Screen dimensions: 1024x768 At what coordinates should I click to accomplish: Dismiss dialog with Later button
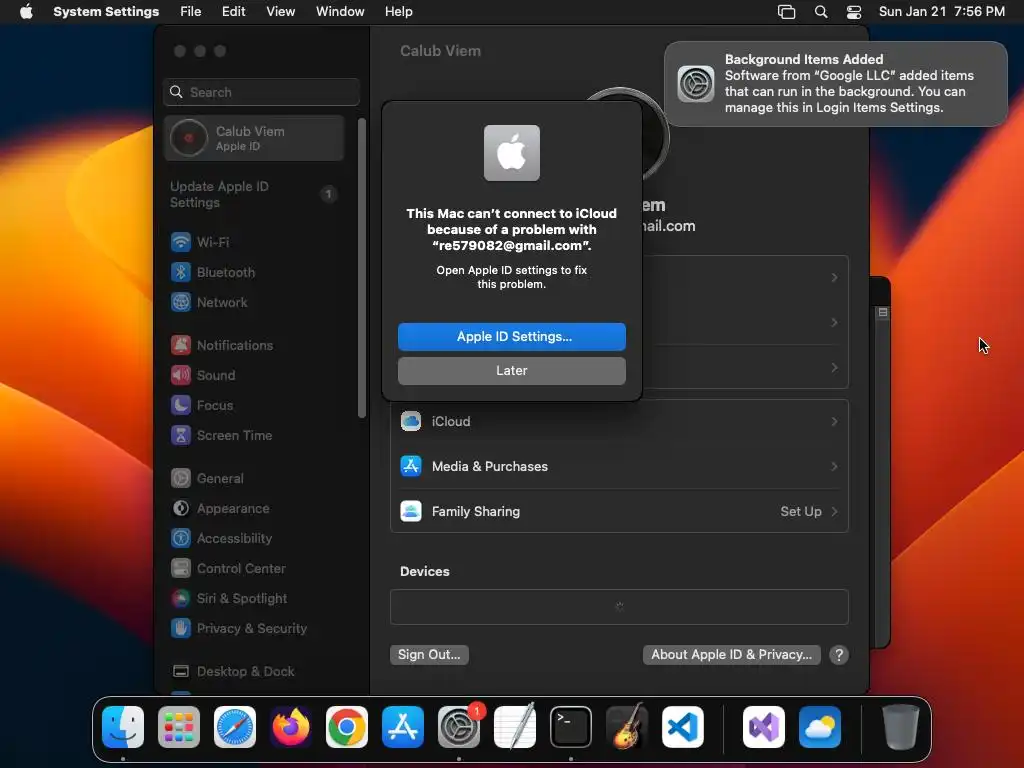tap(511, 371)
